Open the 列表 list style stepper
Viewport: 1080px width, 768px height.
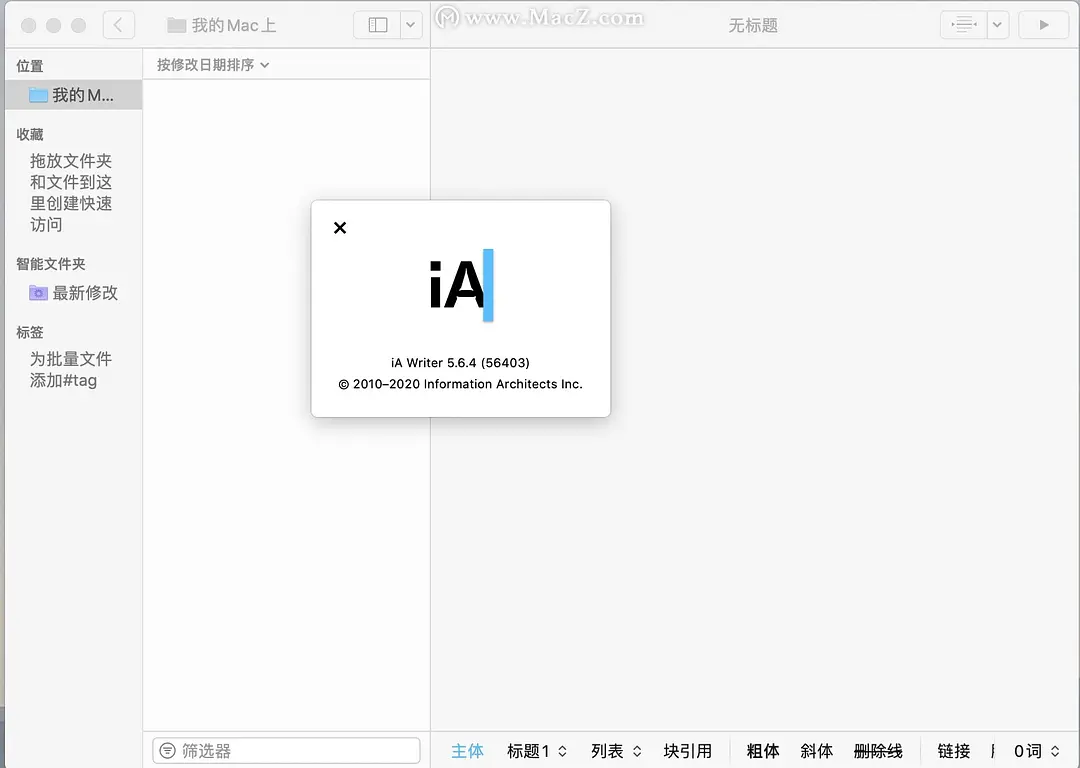(616, 751)
